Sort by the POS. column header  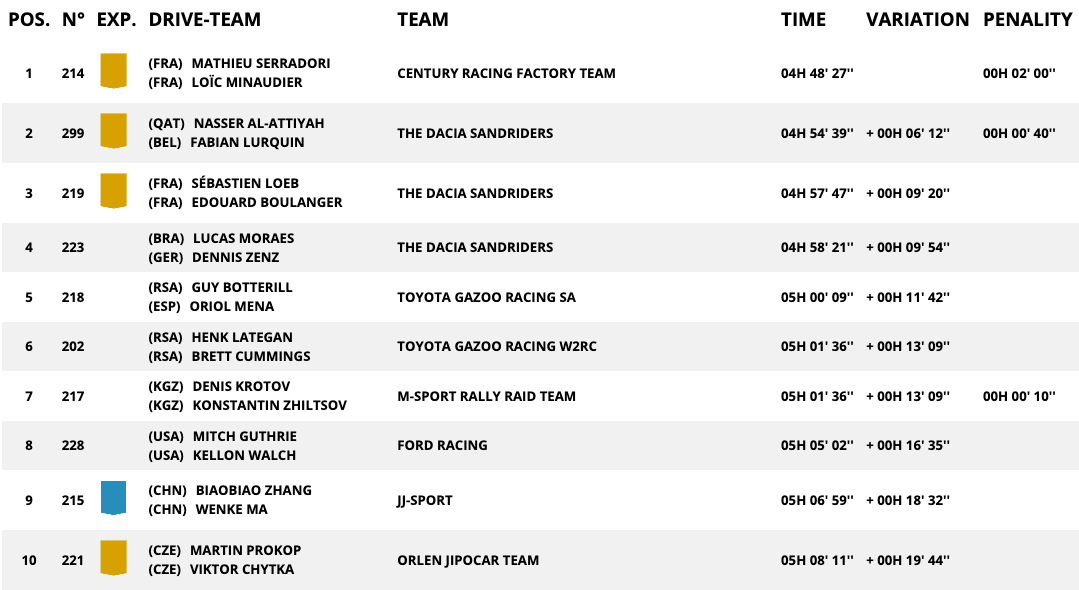click(x=29, y=19)
